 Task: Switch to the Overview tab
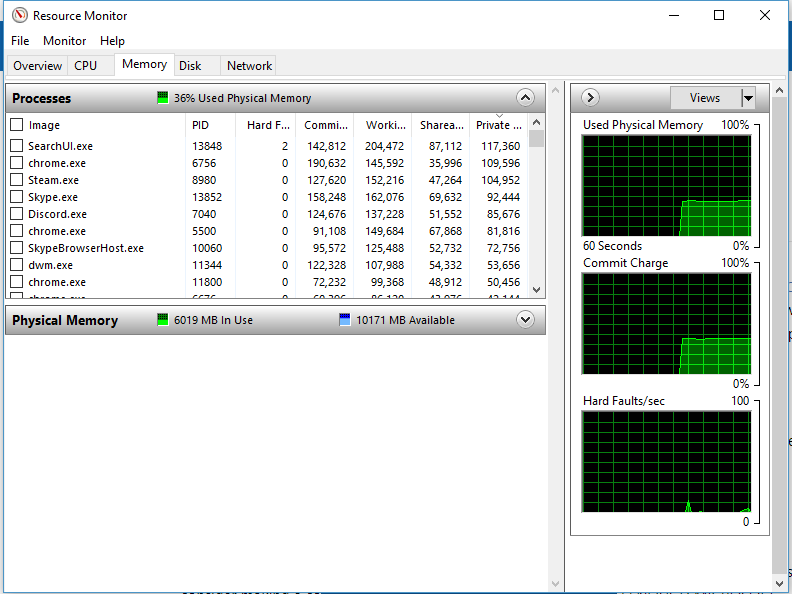pos(37,66)
